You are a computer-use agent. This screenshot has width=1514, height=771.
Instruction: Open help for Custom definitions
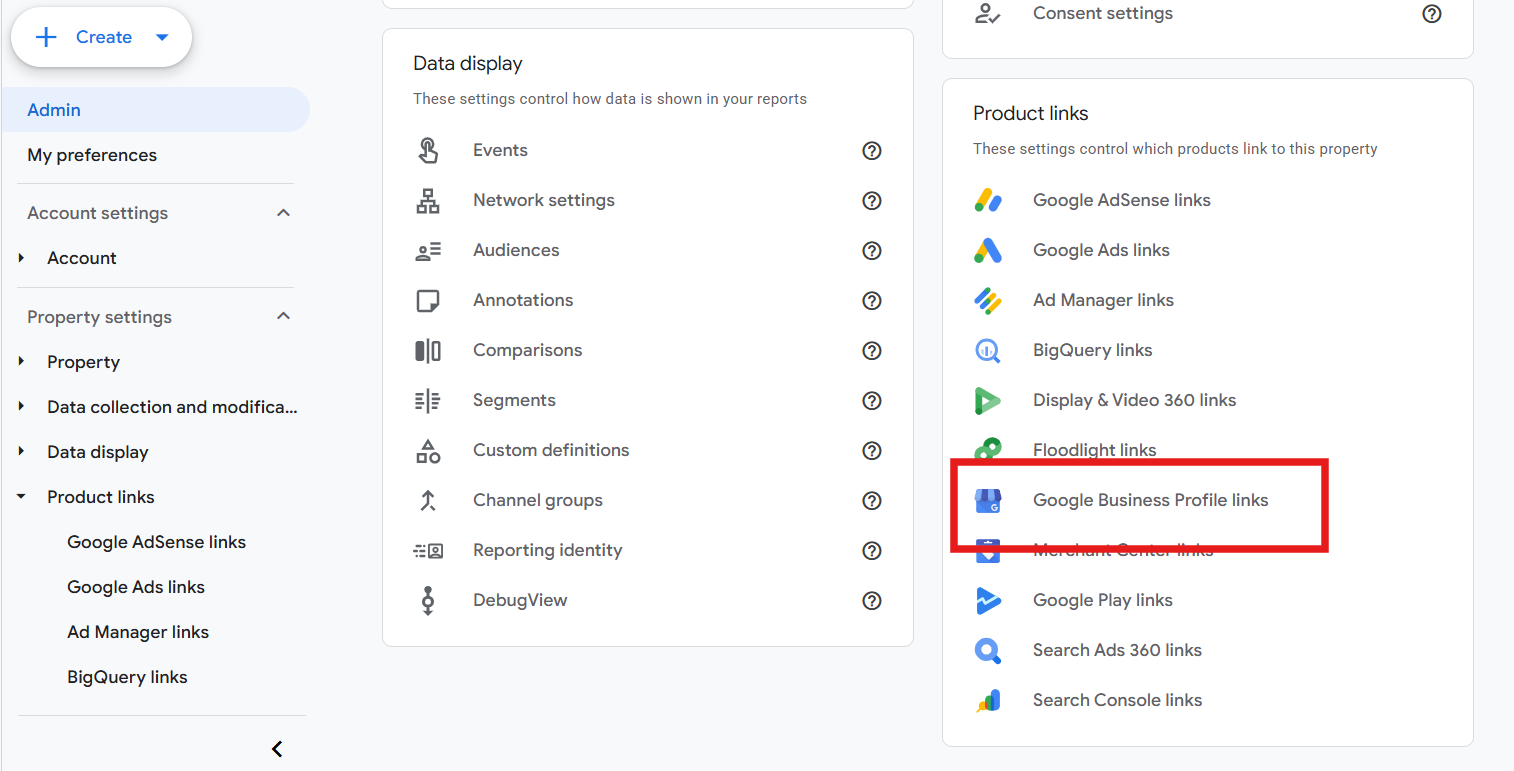[872, 450]
